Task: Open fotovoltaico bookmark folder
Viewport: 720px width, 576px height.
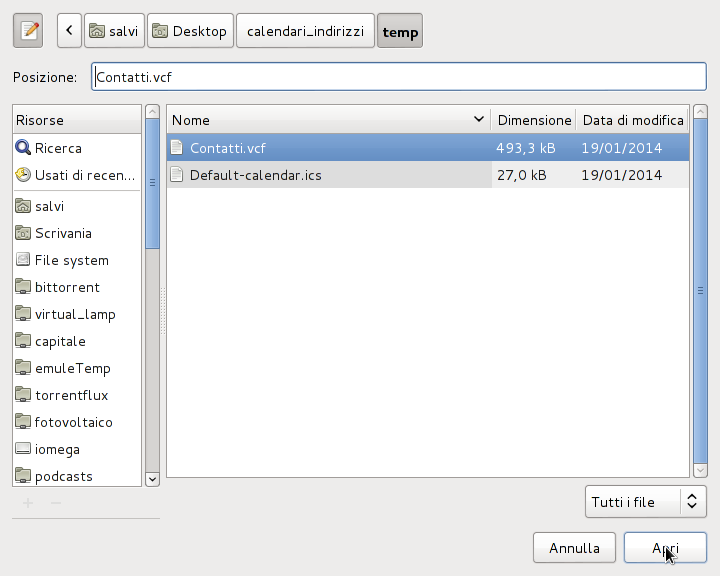Action: [77, 422]
